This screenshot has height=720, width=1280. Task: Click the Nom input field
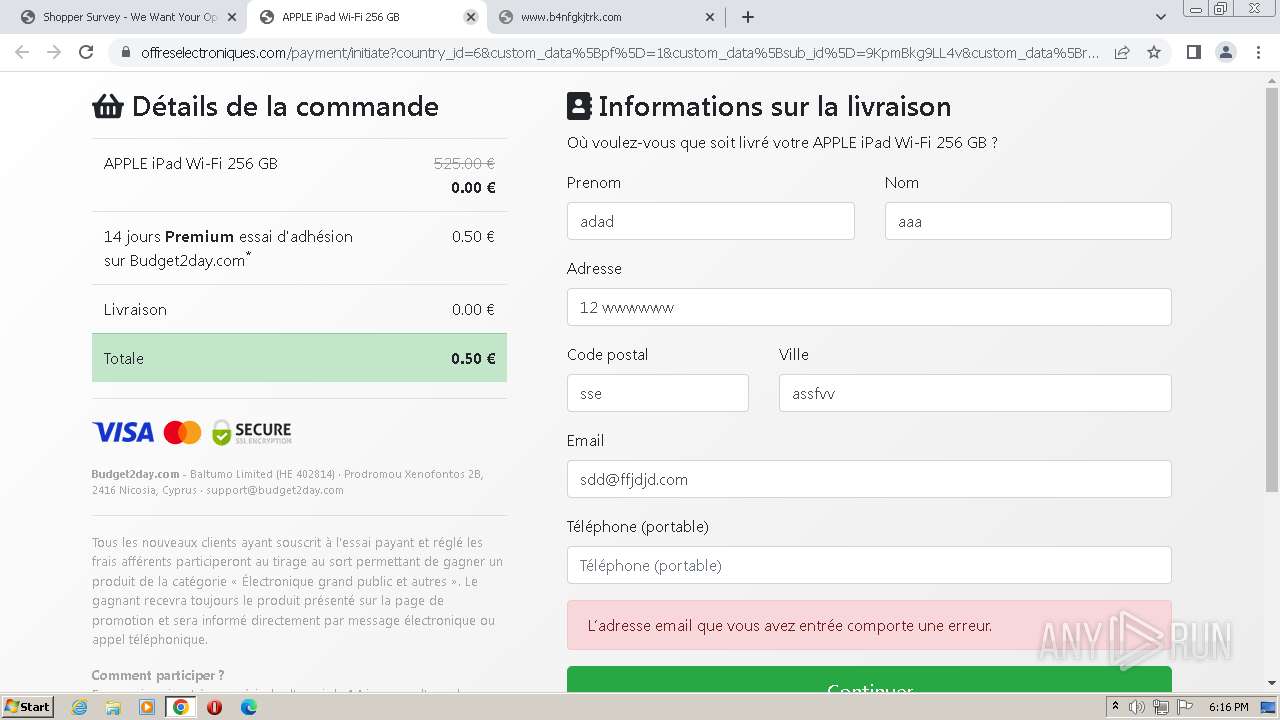click(x=1028, y=221)
